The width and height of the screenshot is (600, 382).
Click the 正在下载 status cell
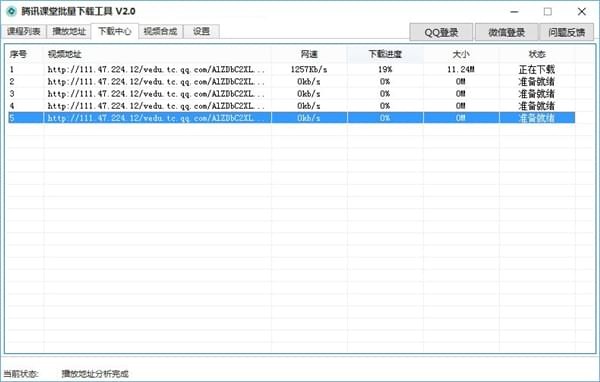point(536,69)
